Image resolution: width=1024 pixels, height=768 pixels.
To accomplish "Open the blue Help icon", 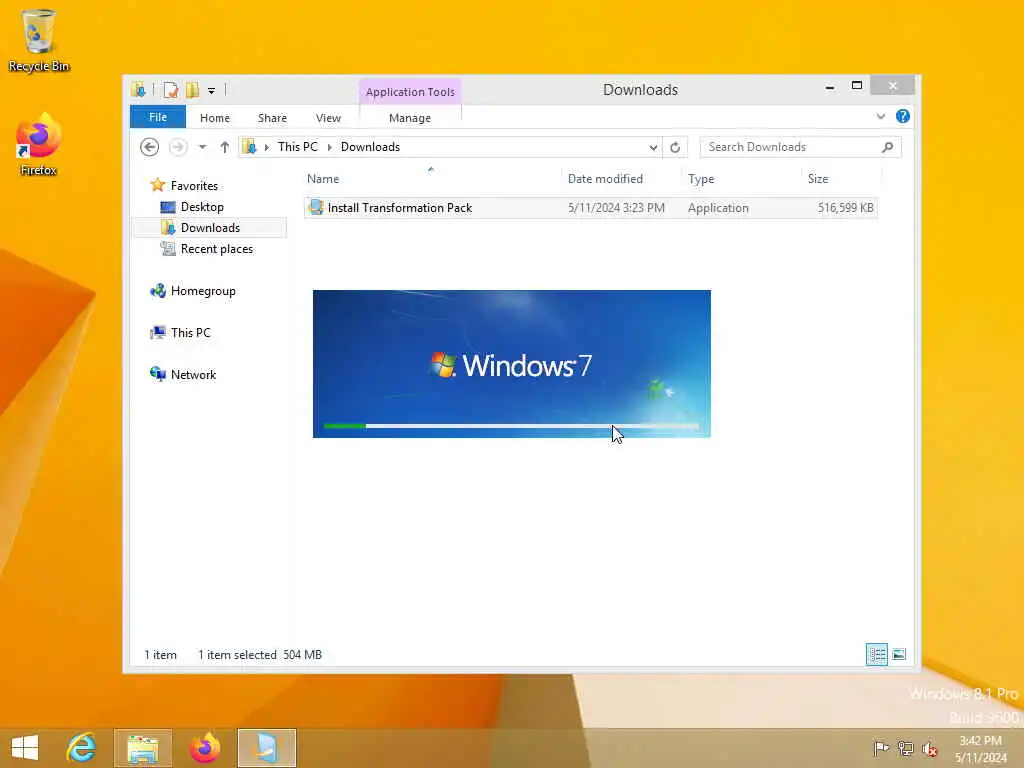I will 903,116.
